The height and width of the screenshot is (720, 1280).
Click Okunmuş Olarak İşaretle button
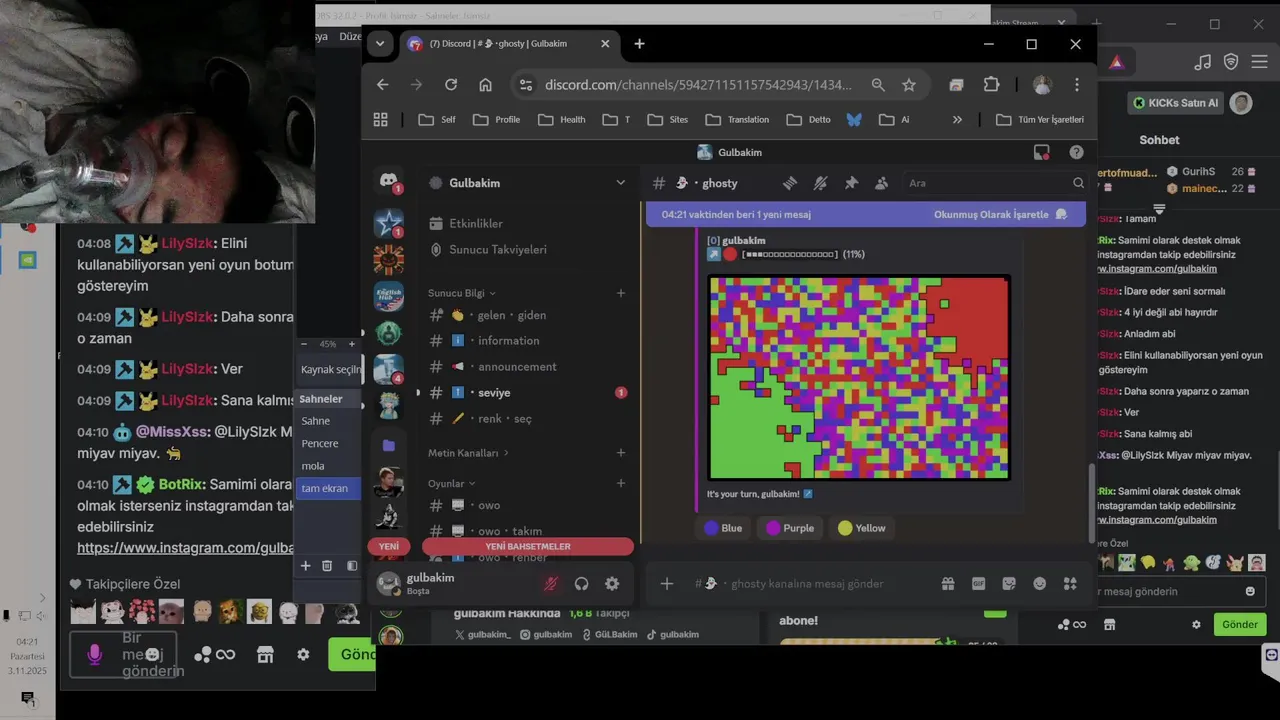click(1000, 214)
